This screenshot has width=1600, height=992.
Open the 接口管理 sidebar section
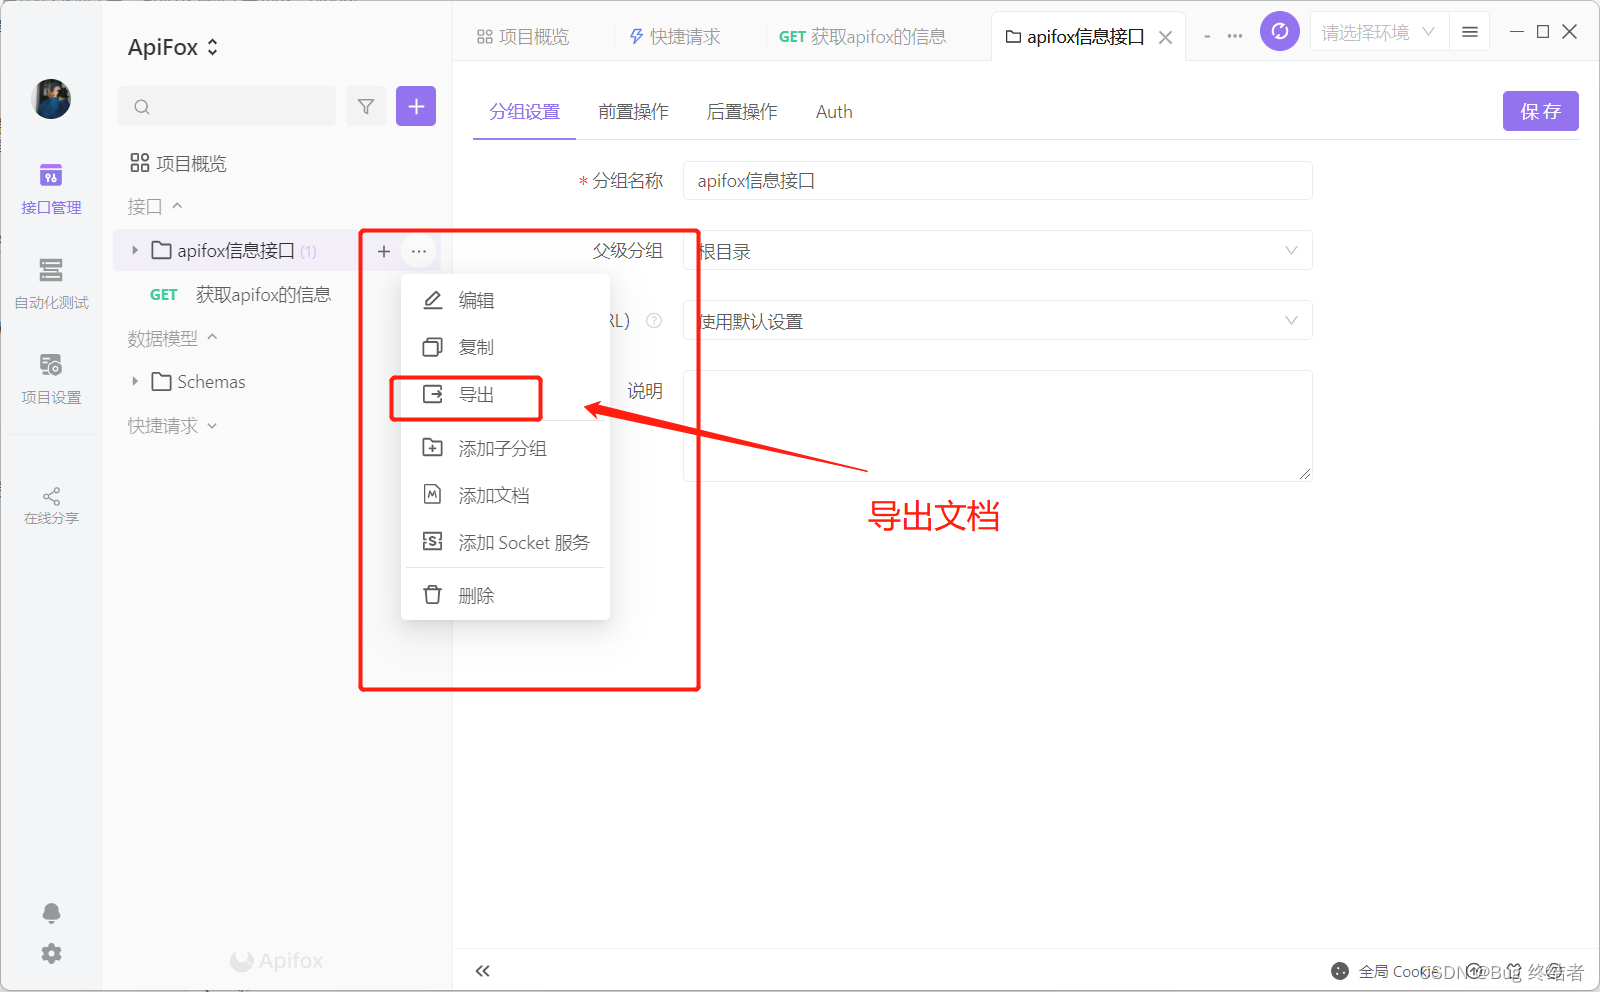pyautogui.click(x=51, y=188)
